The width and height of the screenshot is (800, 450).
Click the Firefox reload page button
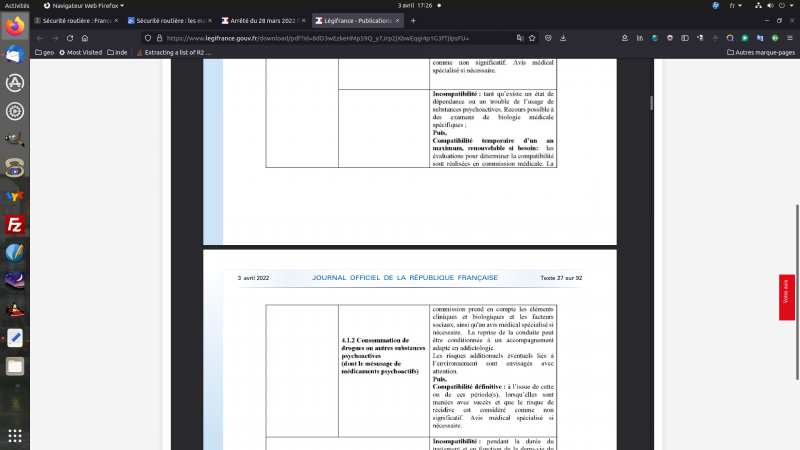(70, 38)
